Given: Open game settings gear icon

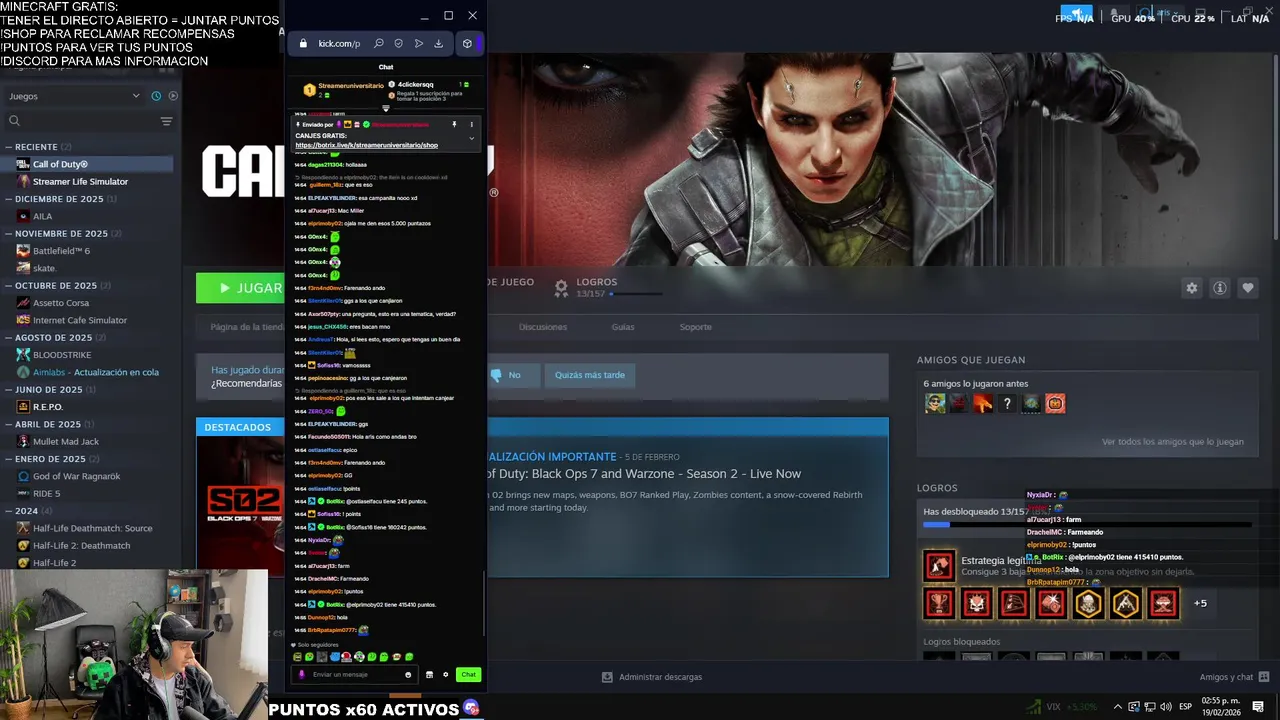Looking at the screenshot, I should pos(1191,288).
